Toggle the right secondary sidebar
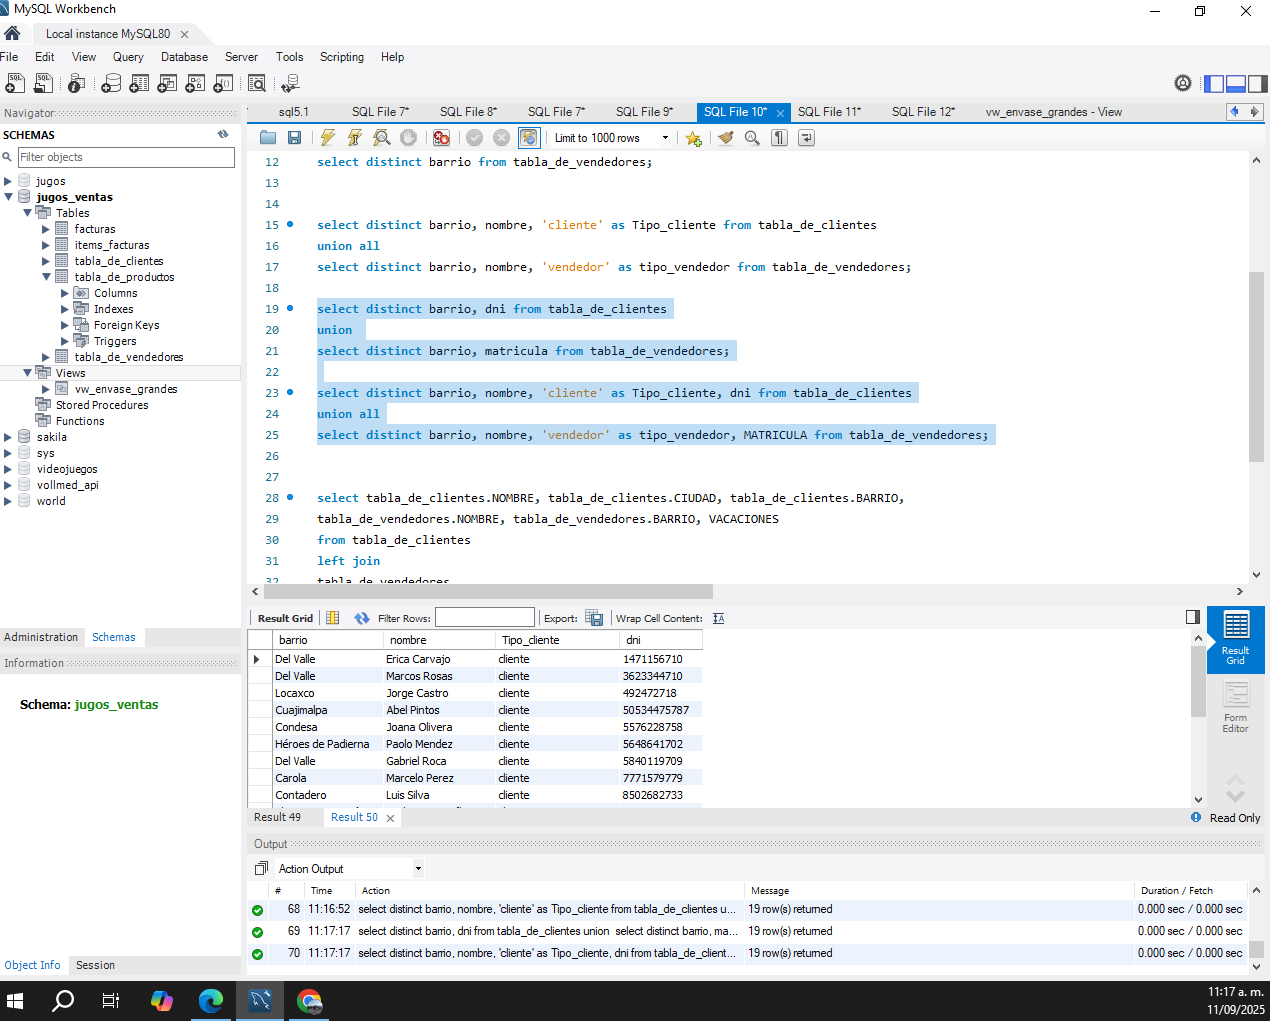This screenshot has height=1021, width=1270. click(1258, 84)
